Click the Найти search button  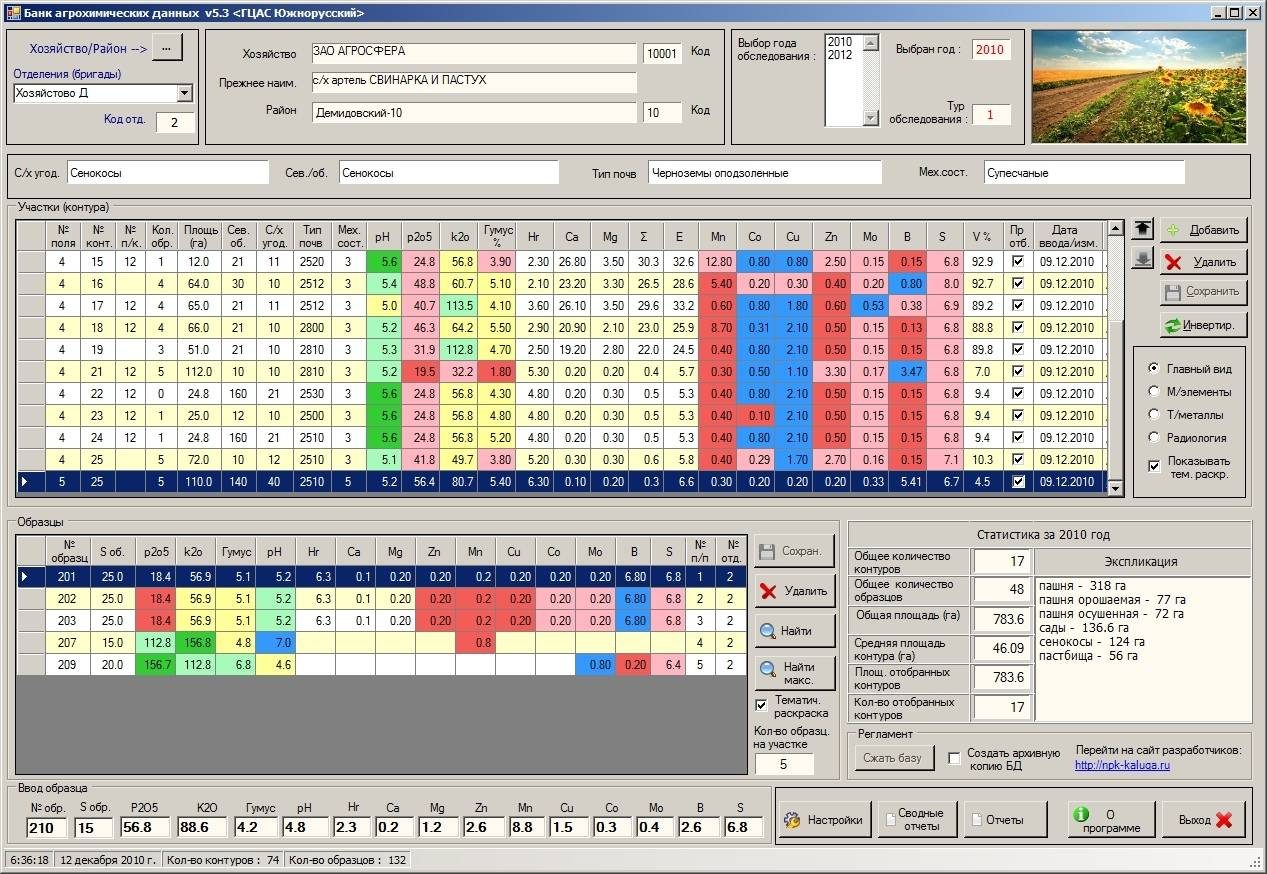click(794, 631)
